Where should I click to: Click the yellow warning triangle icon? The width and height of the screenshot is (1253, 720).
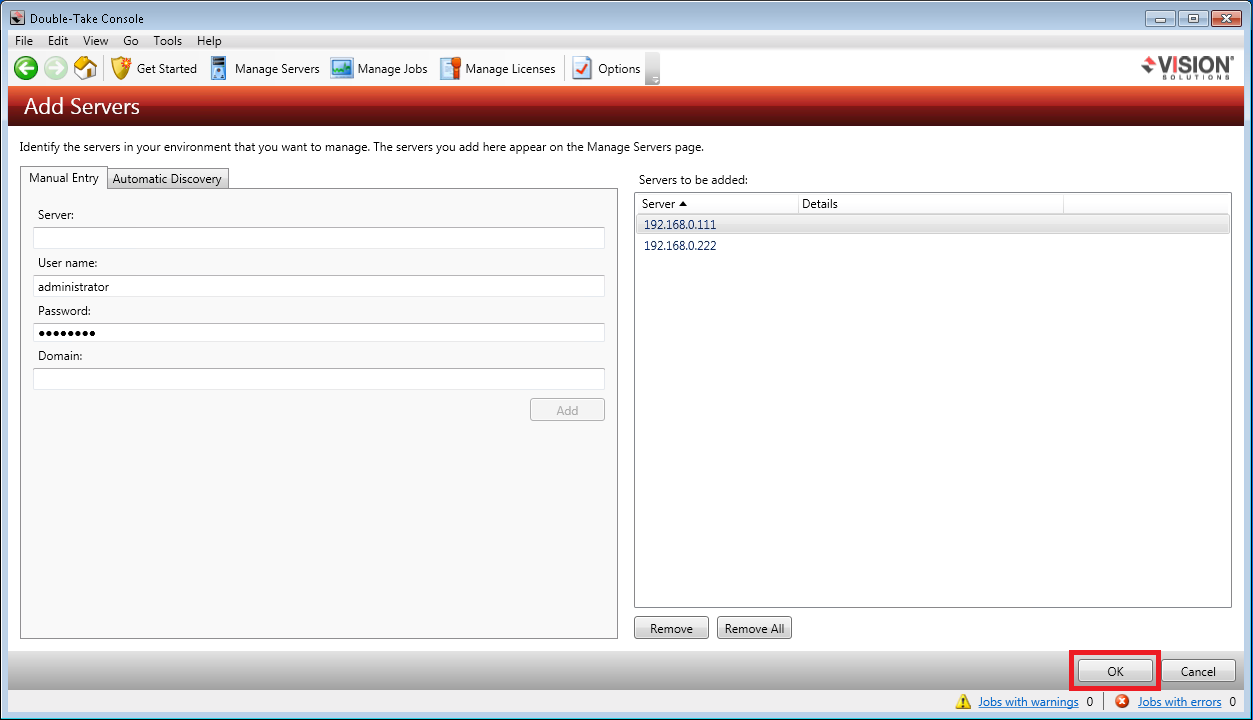pyautogui.click(x=963, y=702)
